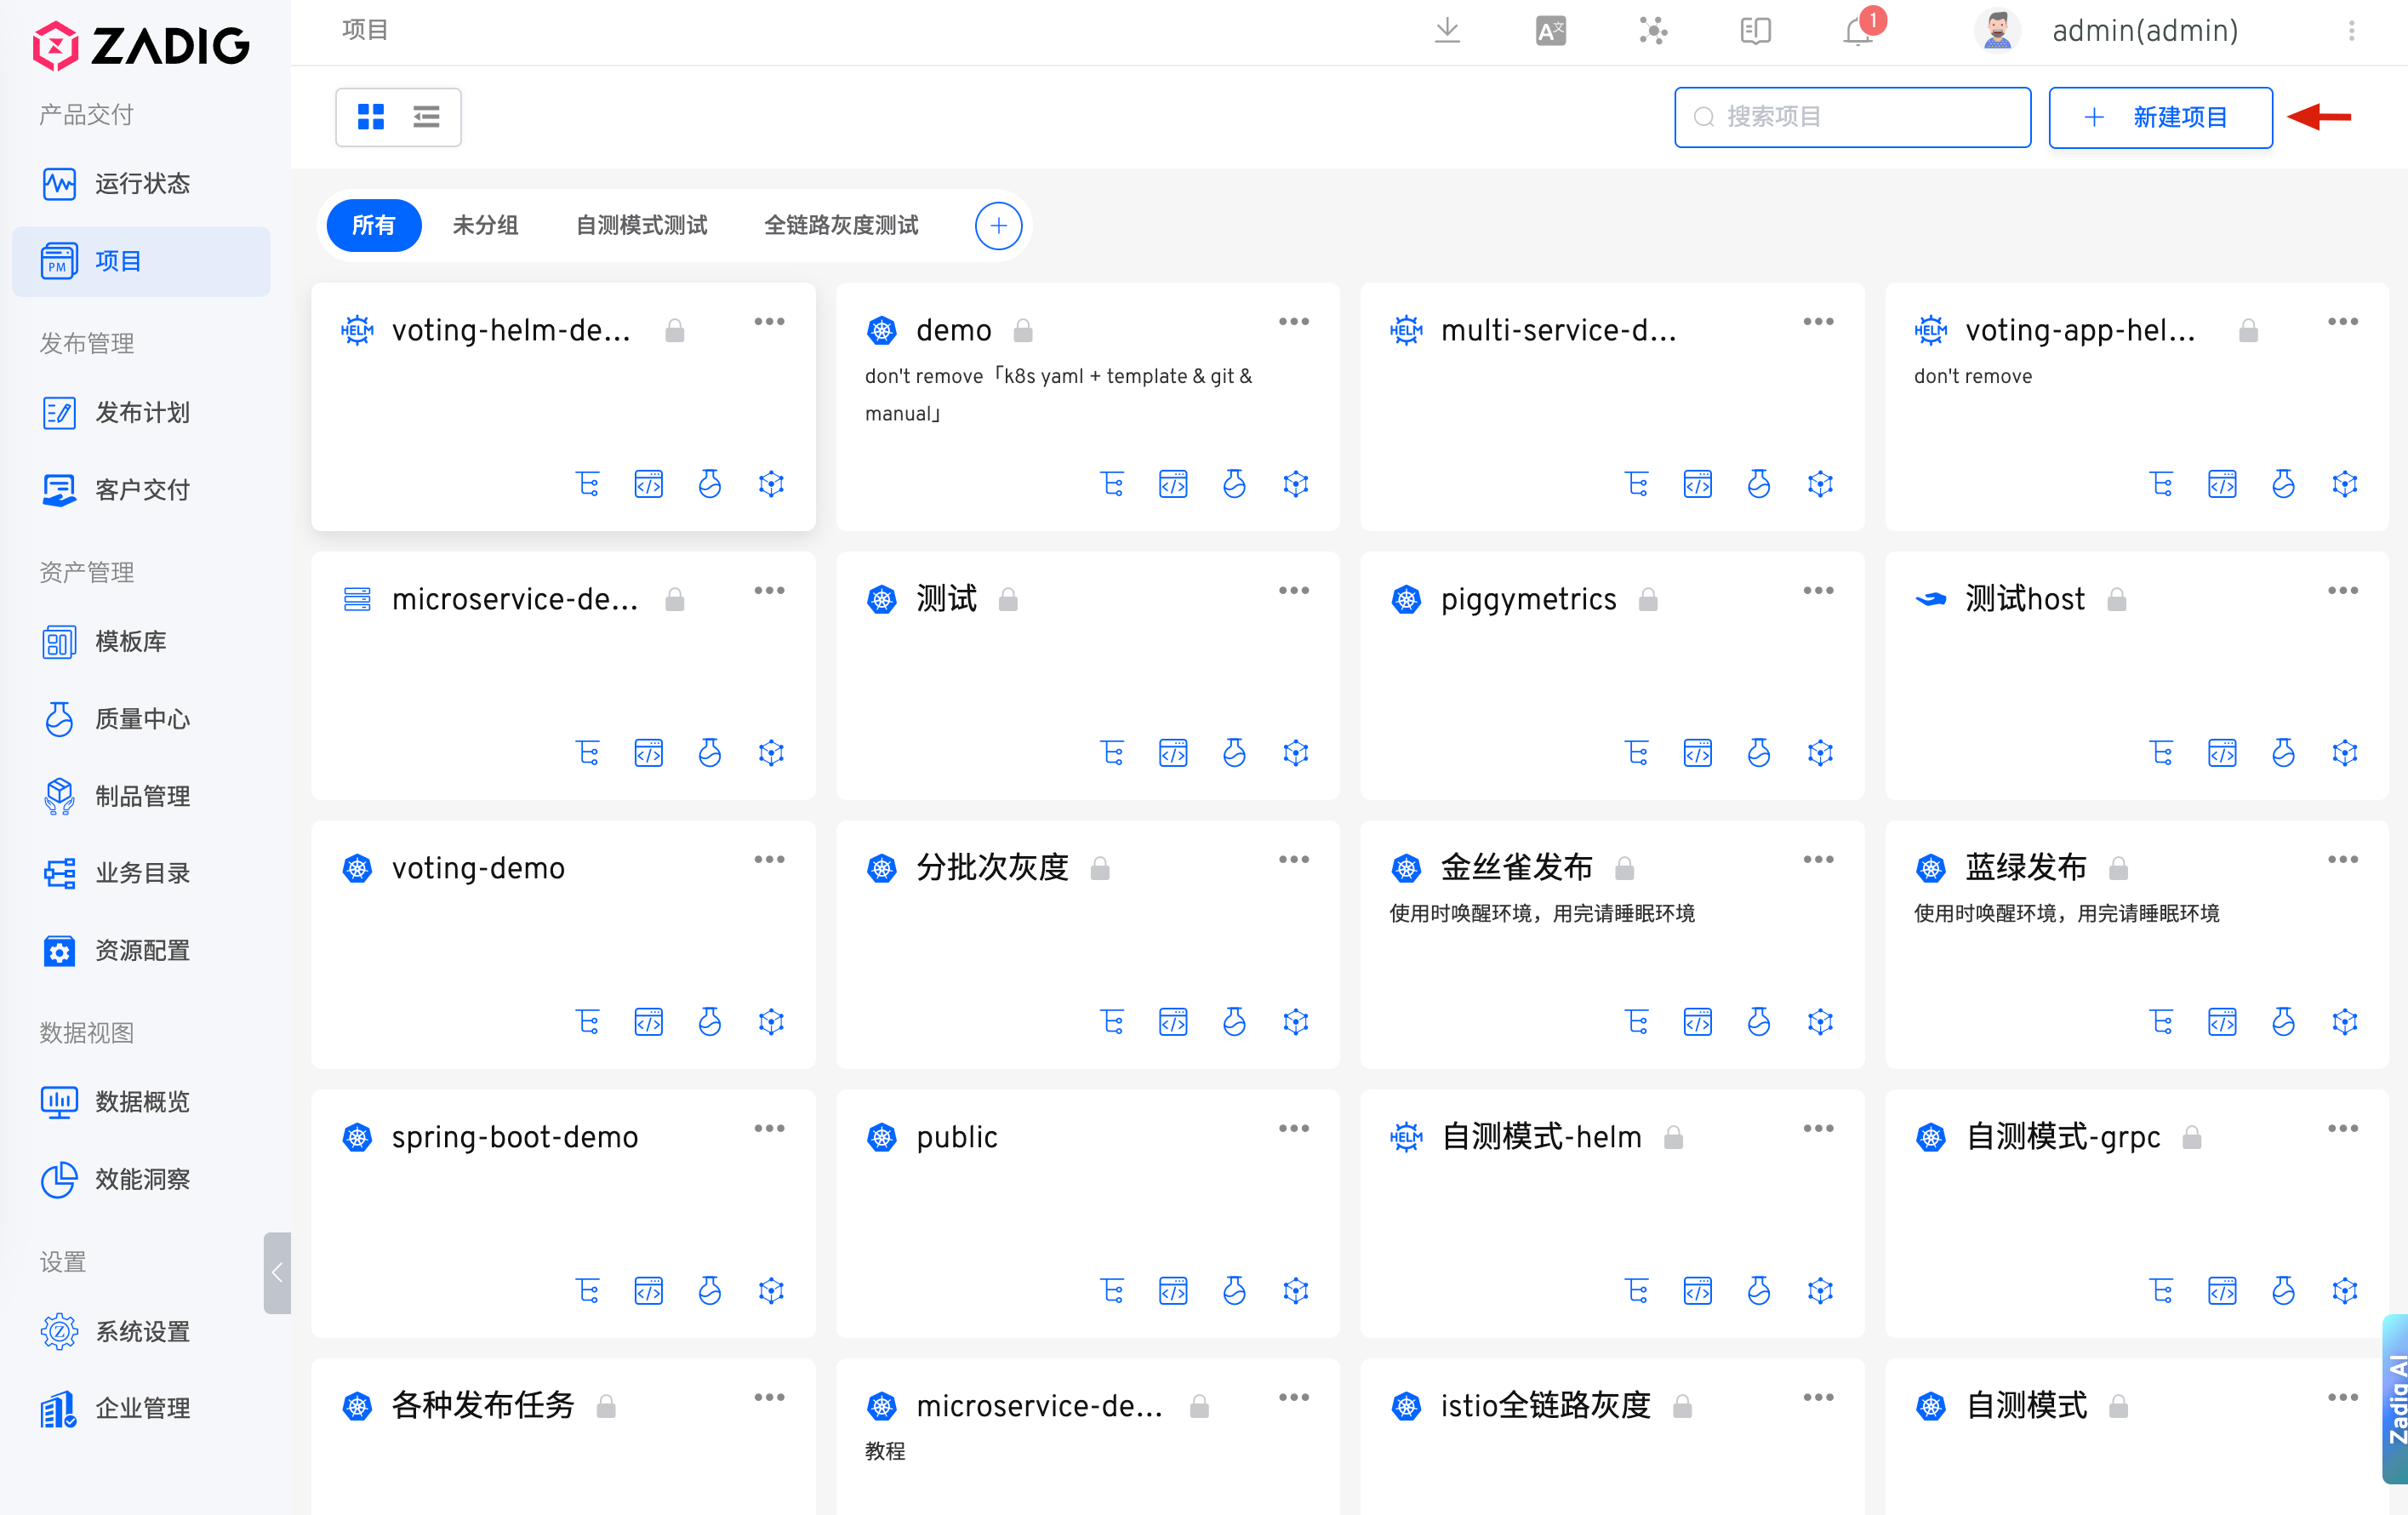
Task: Select the 未分组 tab
Action: point(485,225)
